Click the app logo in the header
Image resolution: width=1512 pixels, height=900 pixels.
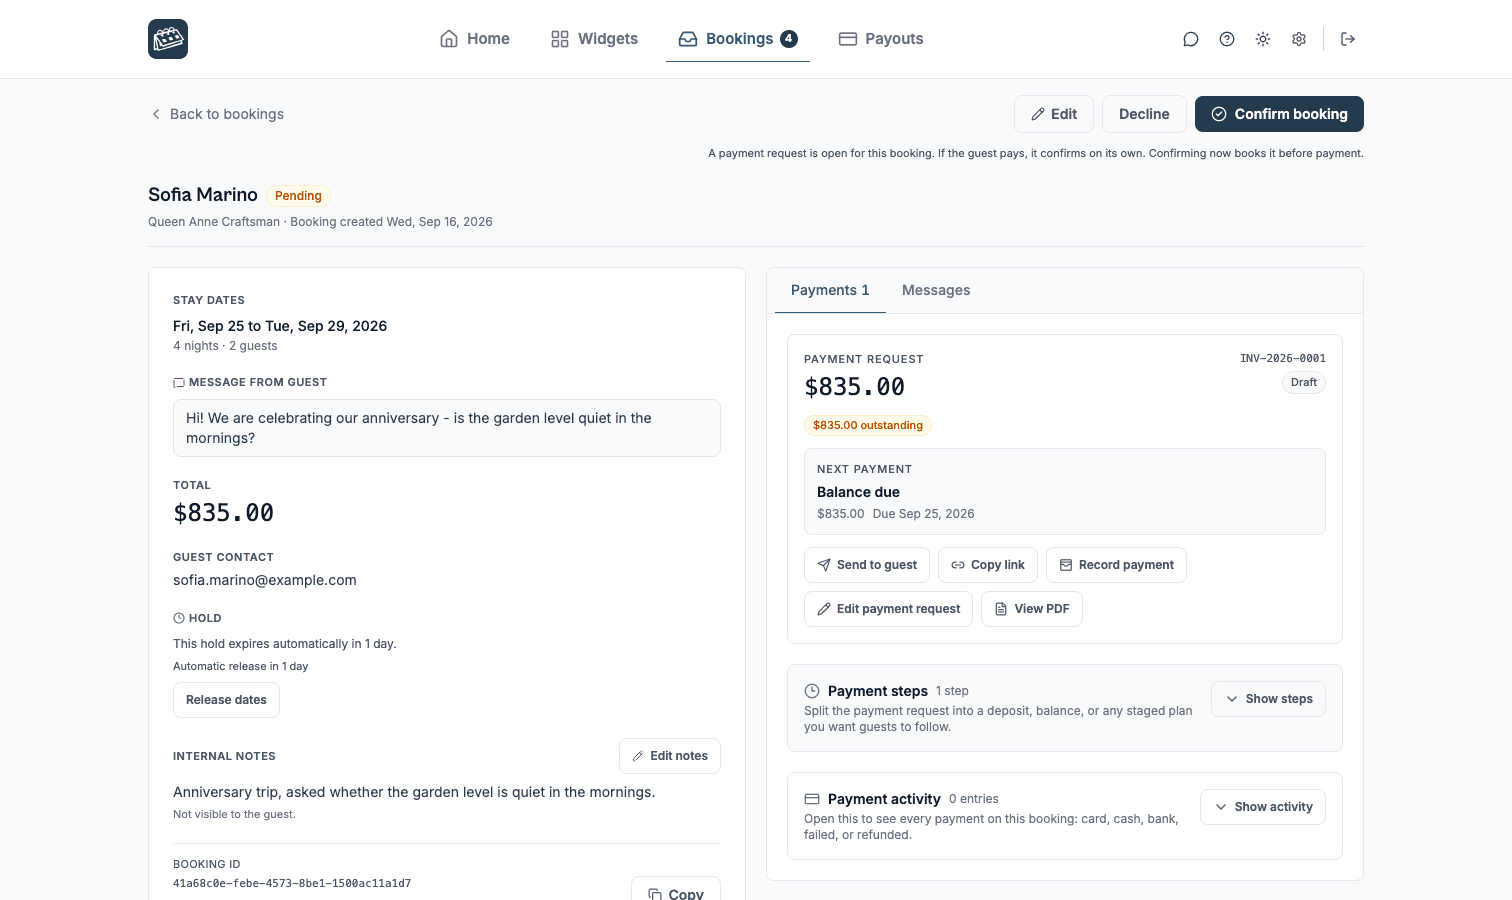tap(168, 39)
